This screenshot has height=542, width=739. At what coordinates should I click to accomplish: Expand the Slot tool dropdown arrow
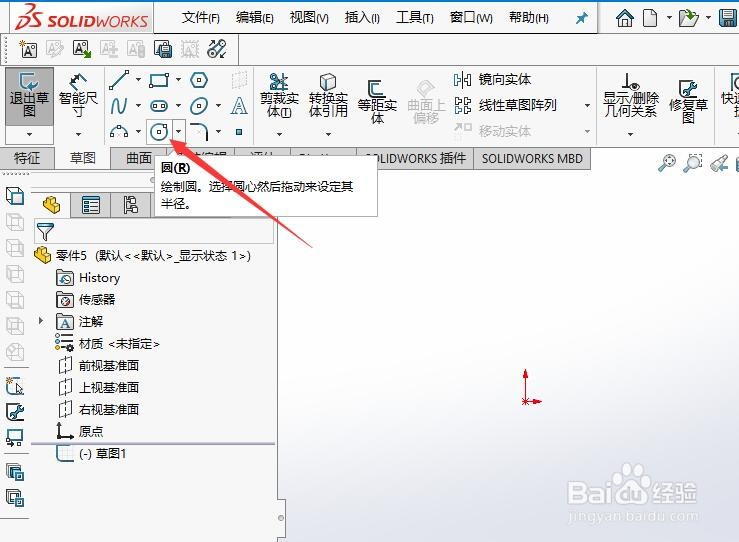(x=178, y=106)
